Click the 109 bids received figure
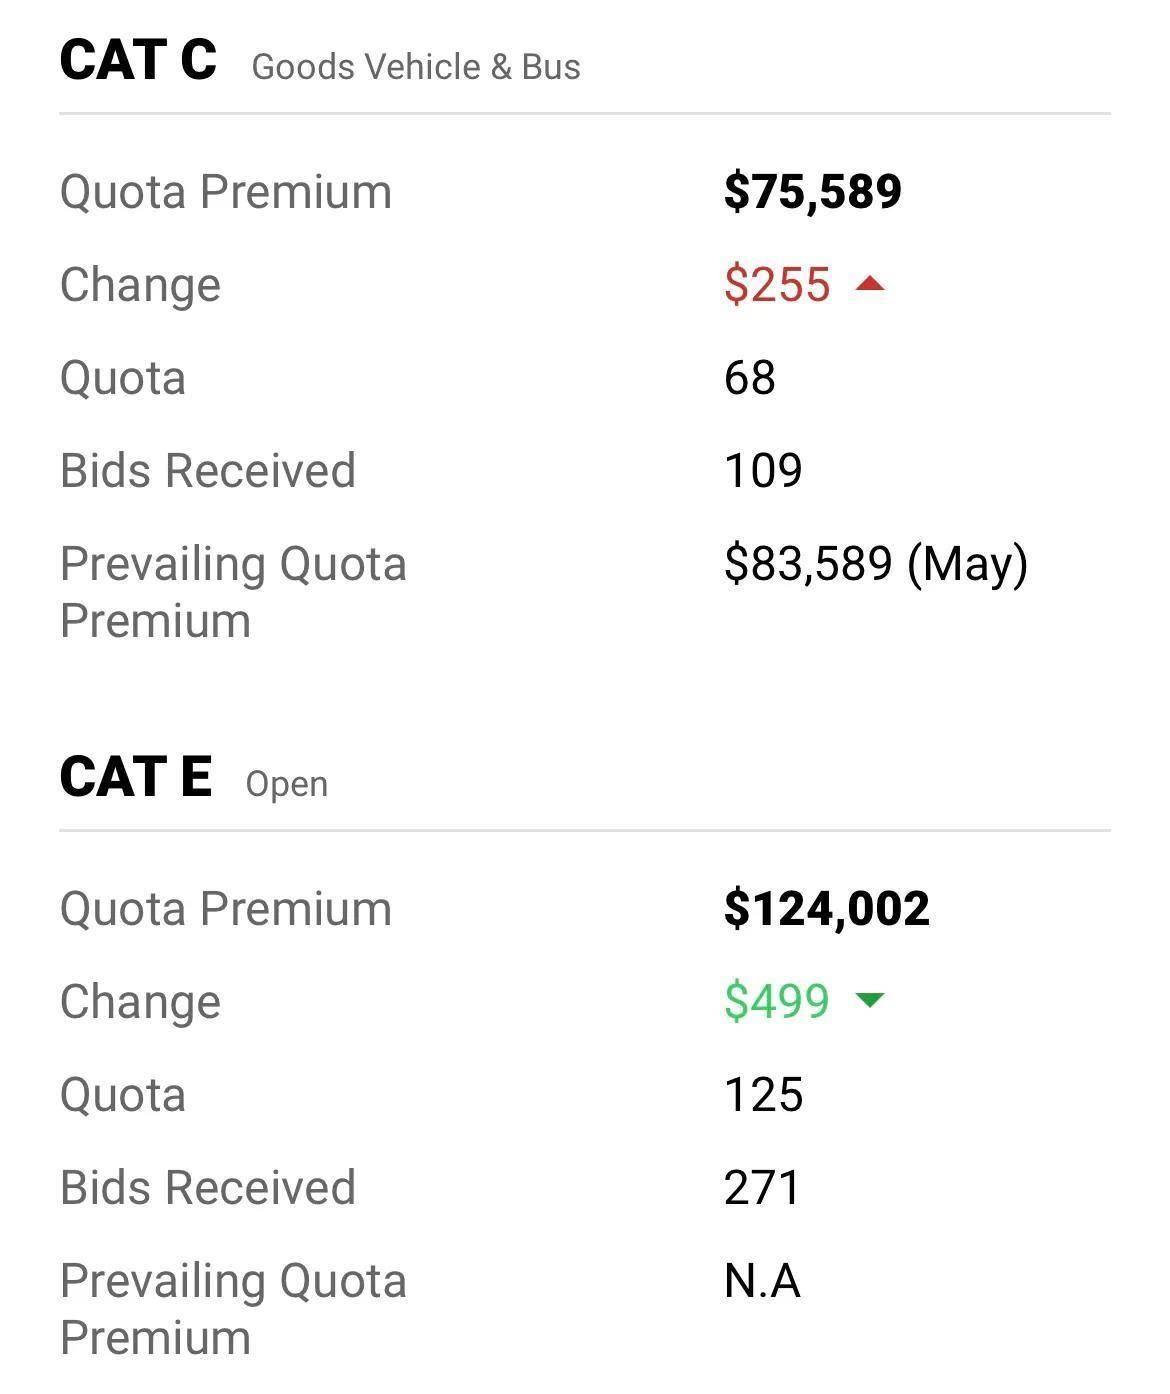The width and height of the screenshot is (1170, 1394). coord(762,471)
